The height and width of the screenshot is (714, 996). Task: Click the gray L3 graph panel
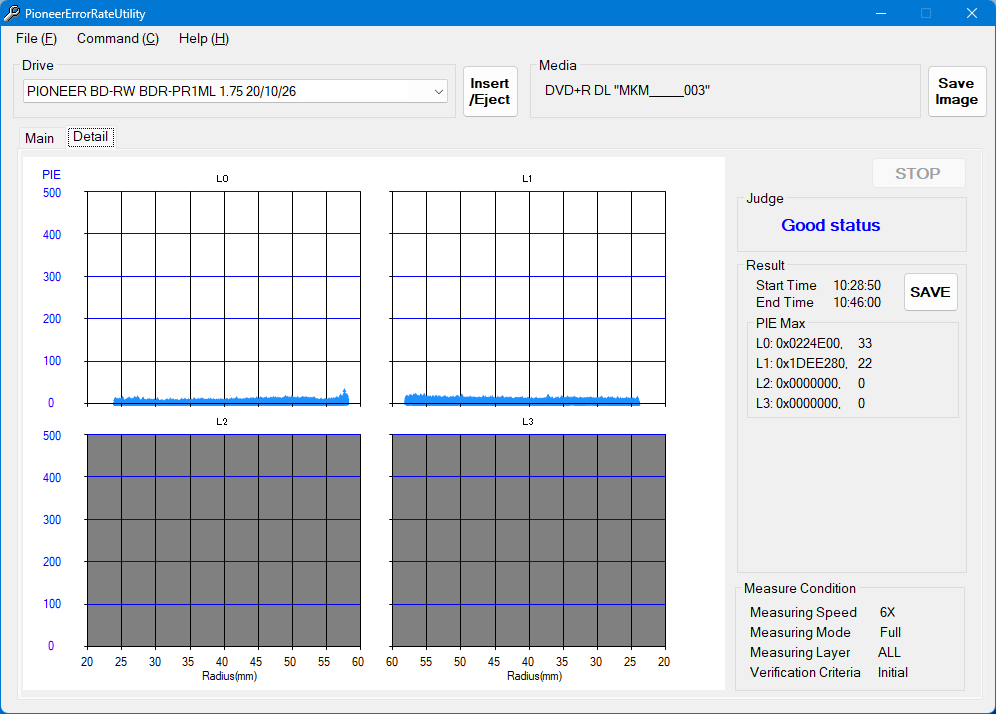pos(528,540)
